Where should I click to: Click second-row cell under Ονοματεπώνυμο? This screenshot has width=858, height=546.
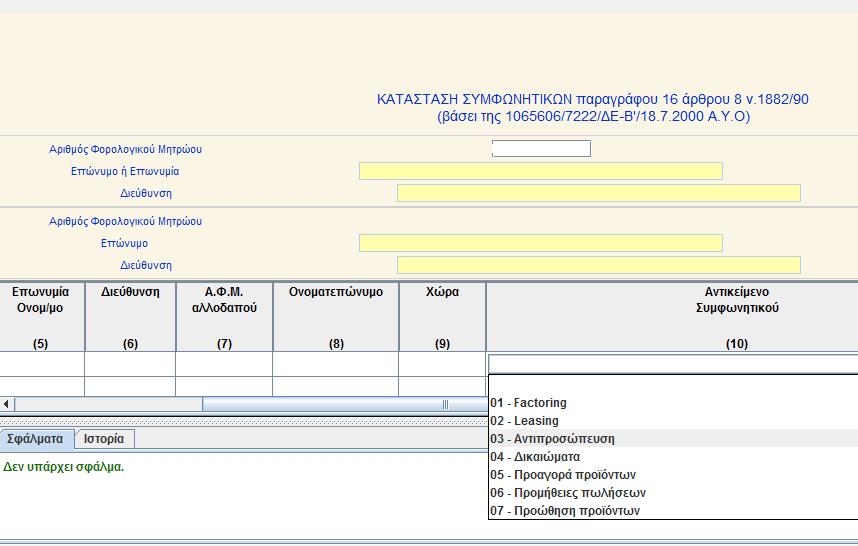click(x=336, y=387)
